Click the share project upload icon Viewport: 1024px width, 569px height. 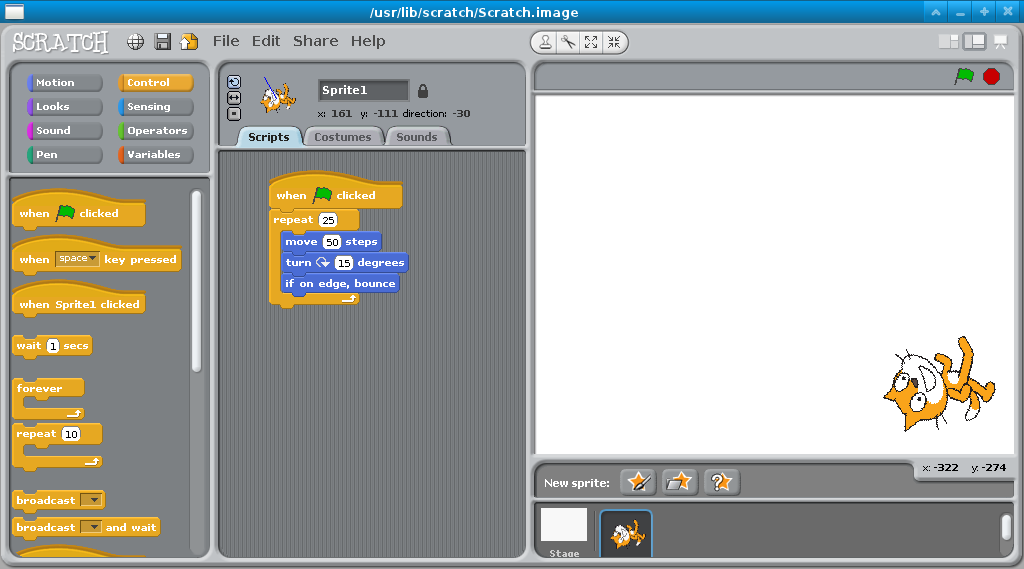tap(189, 42)
